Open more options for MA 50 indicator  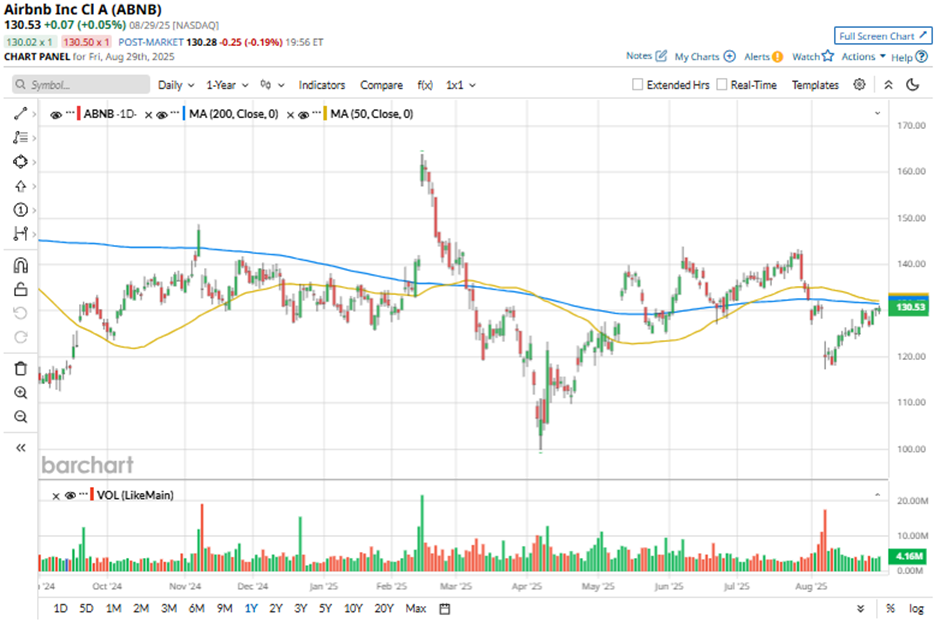(317, 113)
